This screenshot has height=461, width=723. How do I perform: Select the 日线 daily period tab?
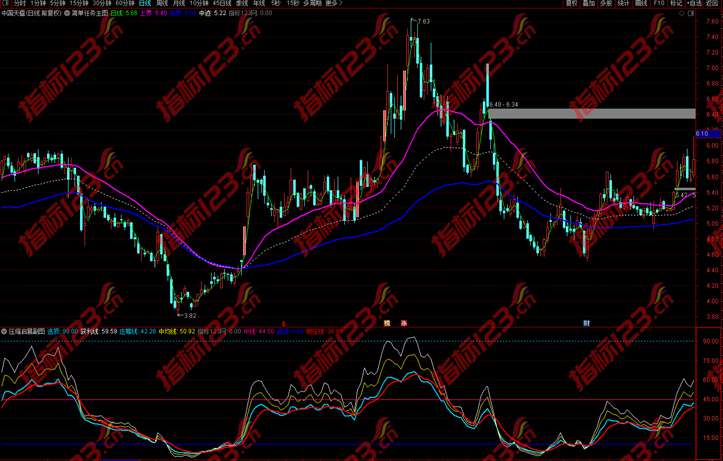point(143,4)
